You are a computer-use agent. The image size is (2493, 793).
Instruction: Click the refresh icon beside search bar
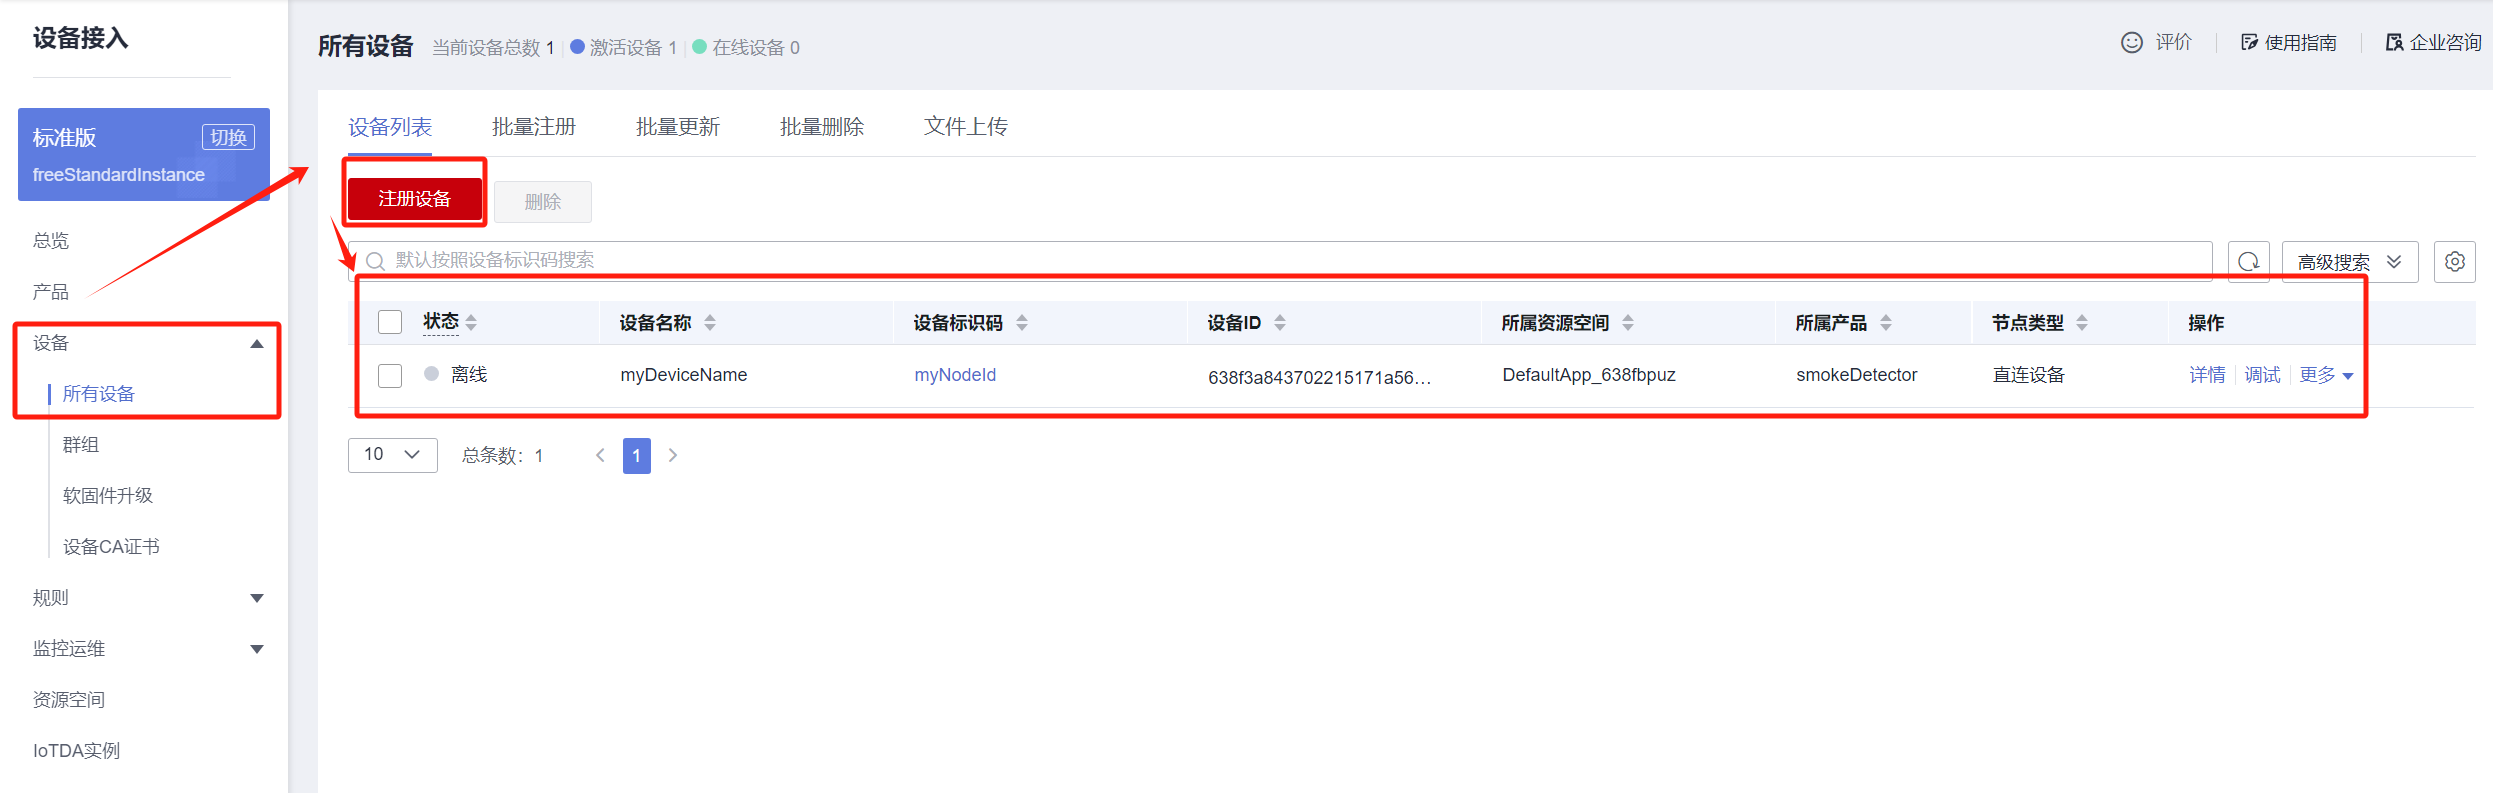[2248, 262]
